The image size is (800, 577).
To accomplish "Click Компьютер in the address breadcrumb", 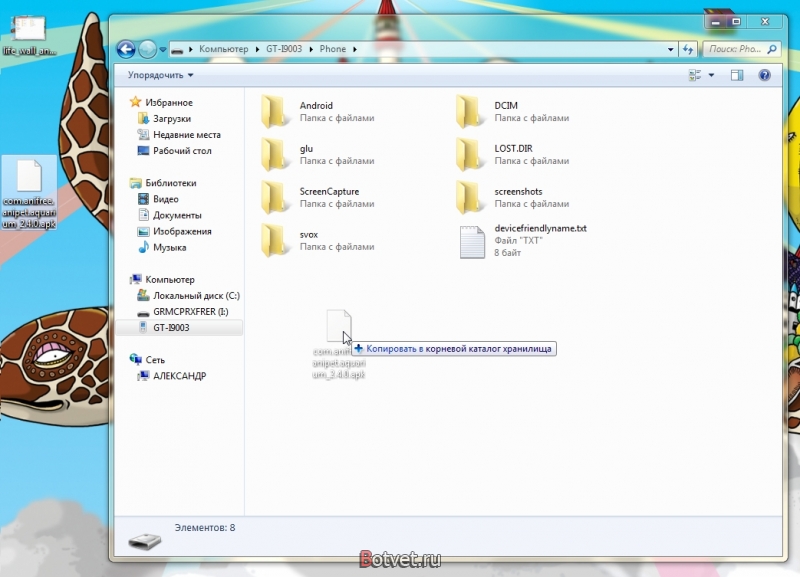I will [223, 49].
